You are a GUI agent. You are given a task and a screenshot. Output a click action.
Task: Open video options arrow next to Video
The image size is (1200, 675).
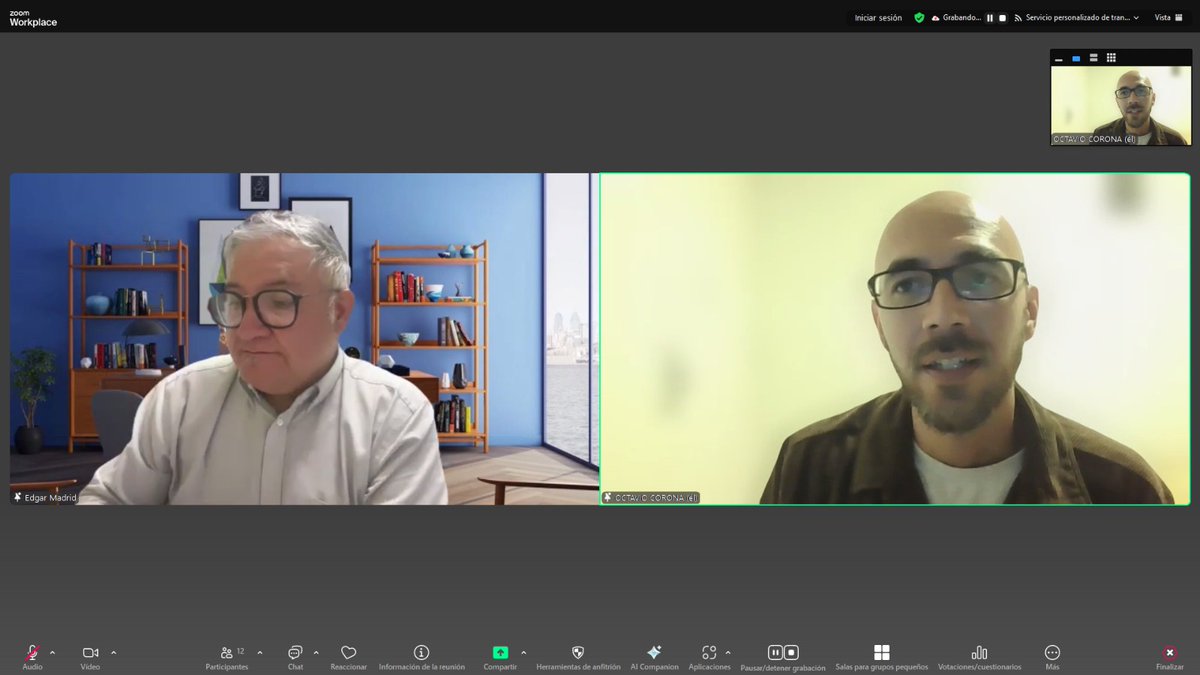click(x=113, y=652)
